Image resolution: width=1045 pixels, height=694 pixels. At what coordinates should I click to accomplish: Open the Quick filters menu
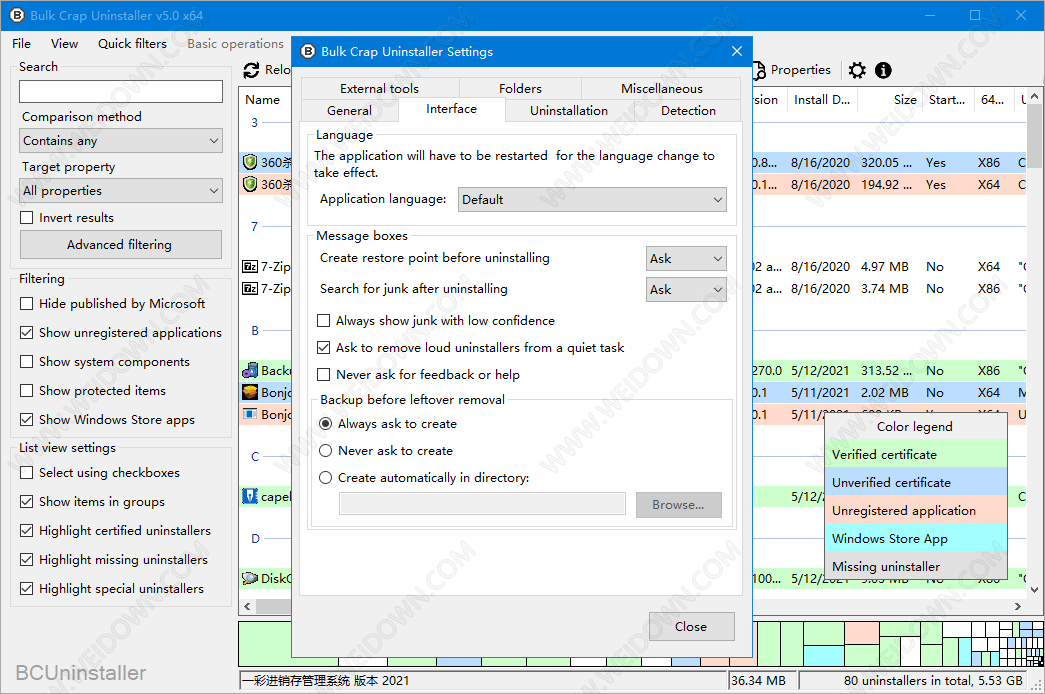[132, 43]
